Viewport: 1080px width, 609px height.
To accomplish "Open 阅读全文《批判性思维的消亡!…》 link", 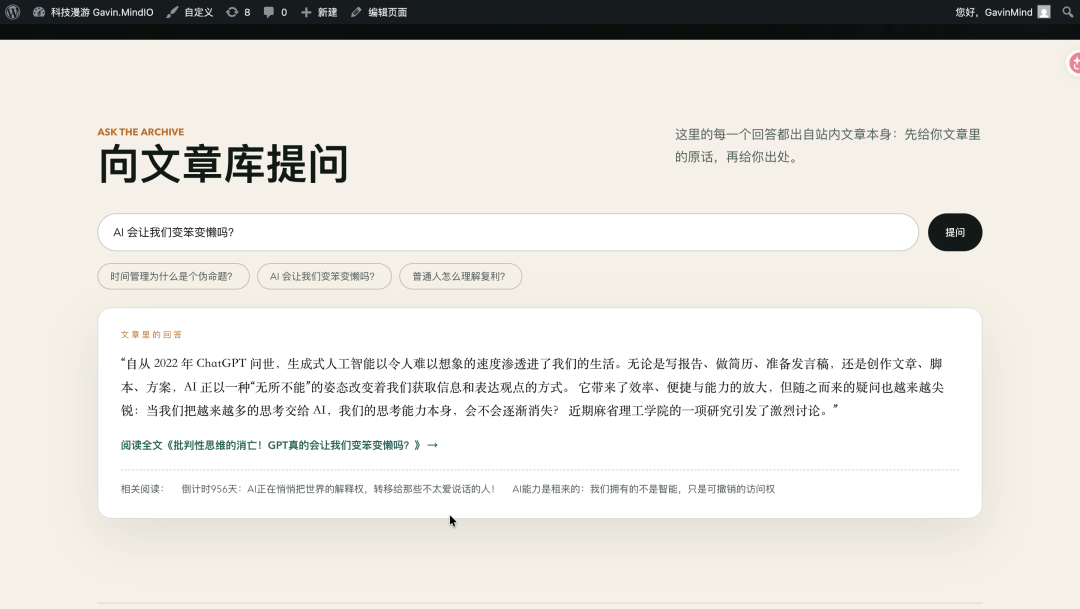I will pos(279,445).
